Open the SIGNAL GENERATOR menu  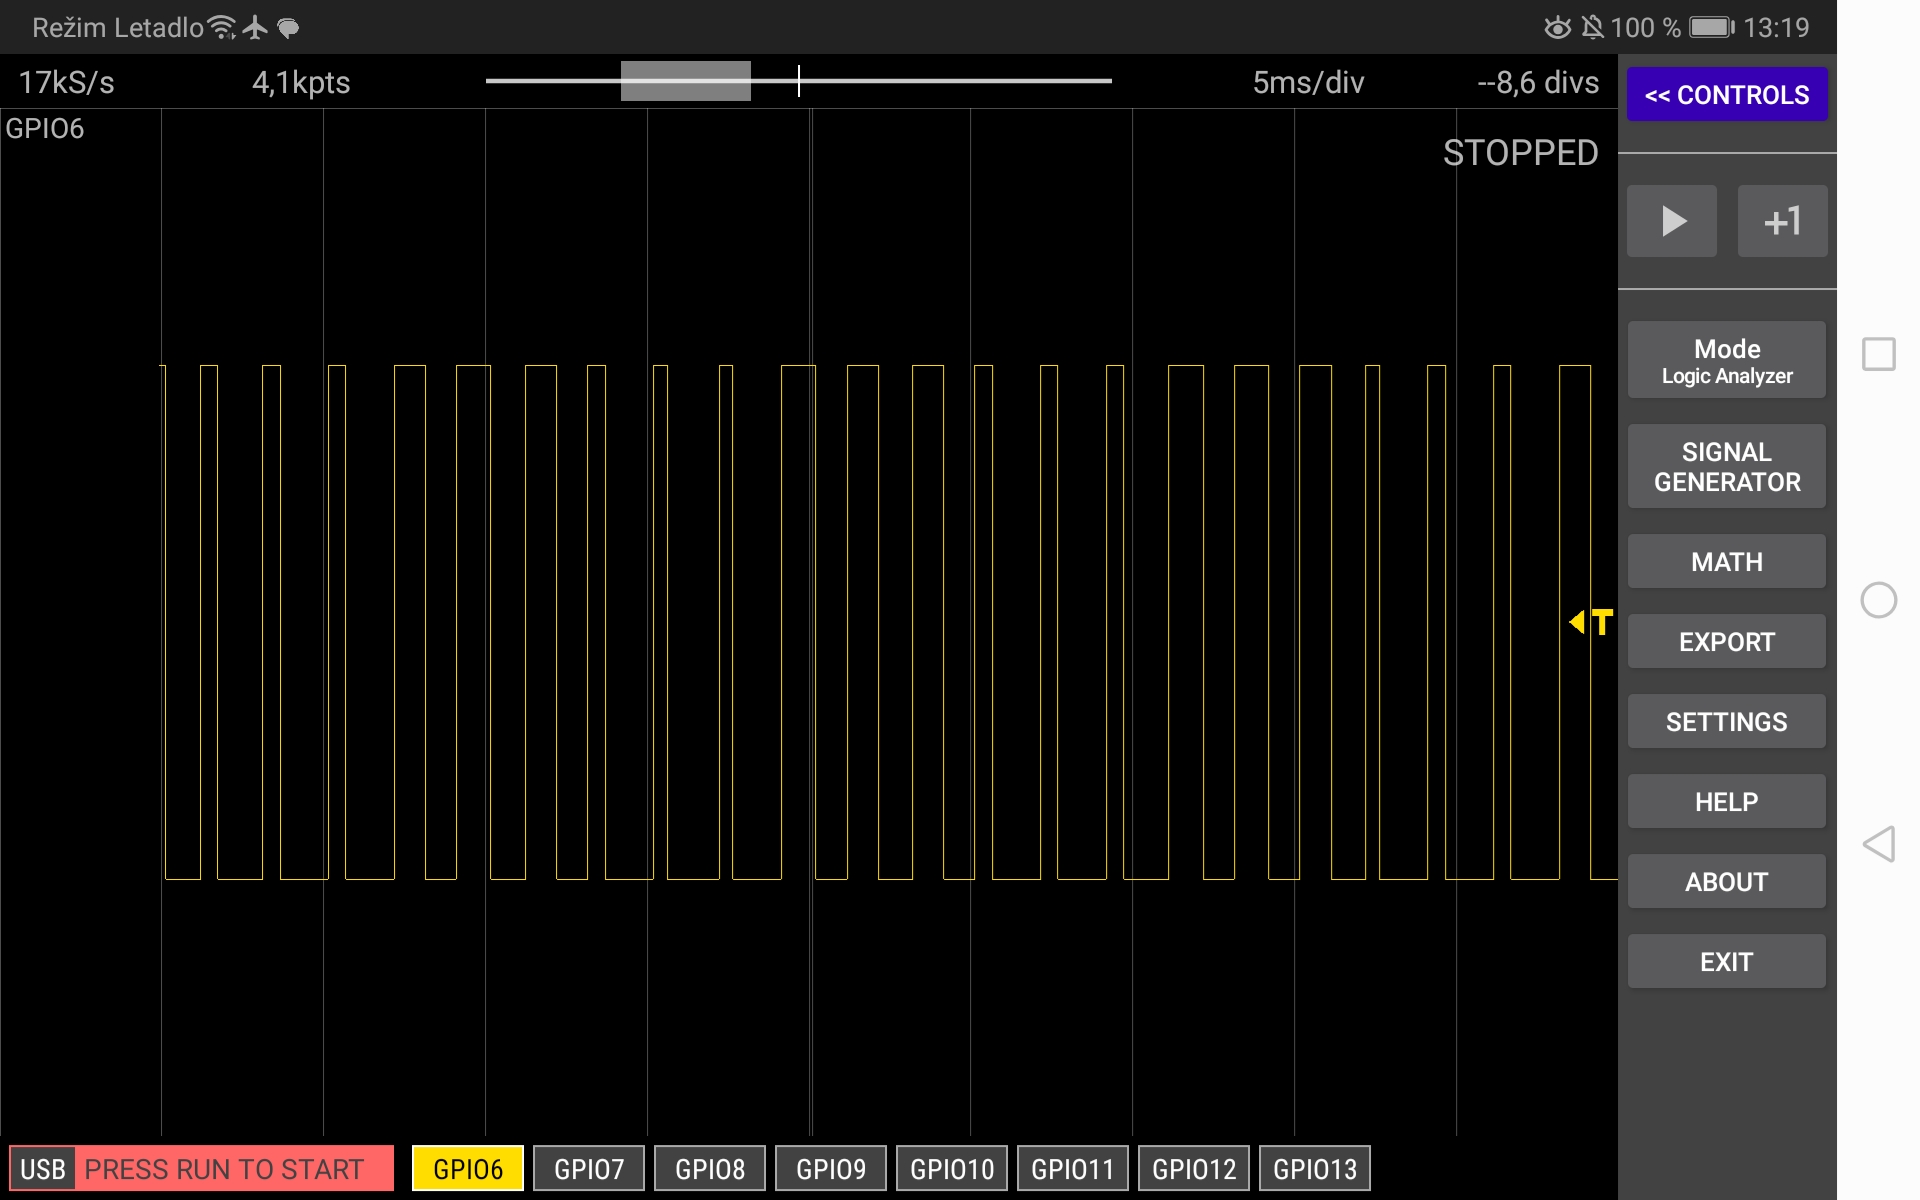pyautogui.click(x=1726, y=467)
